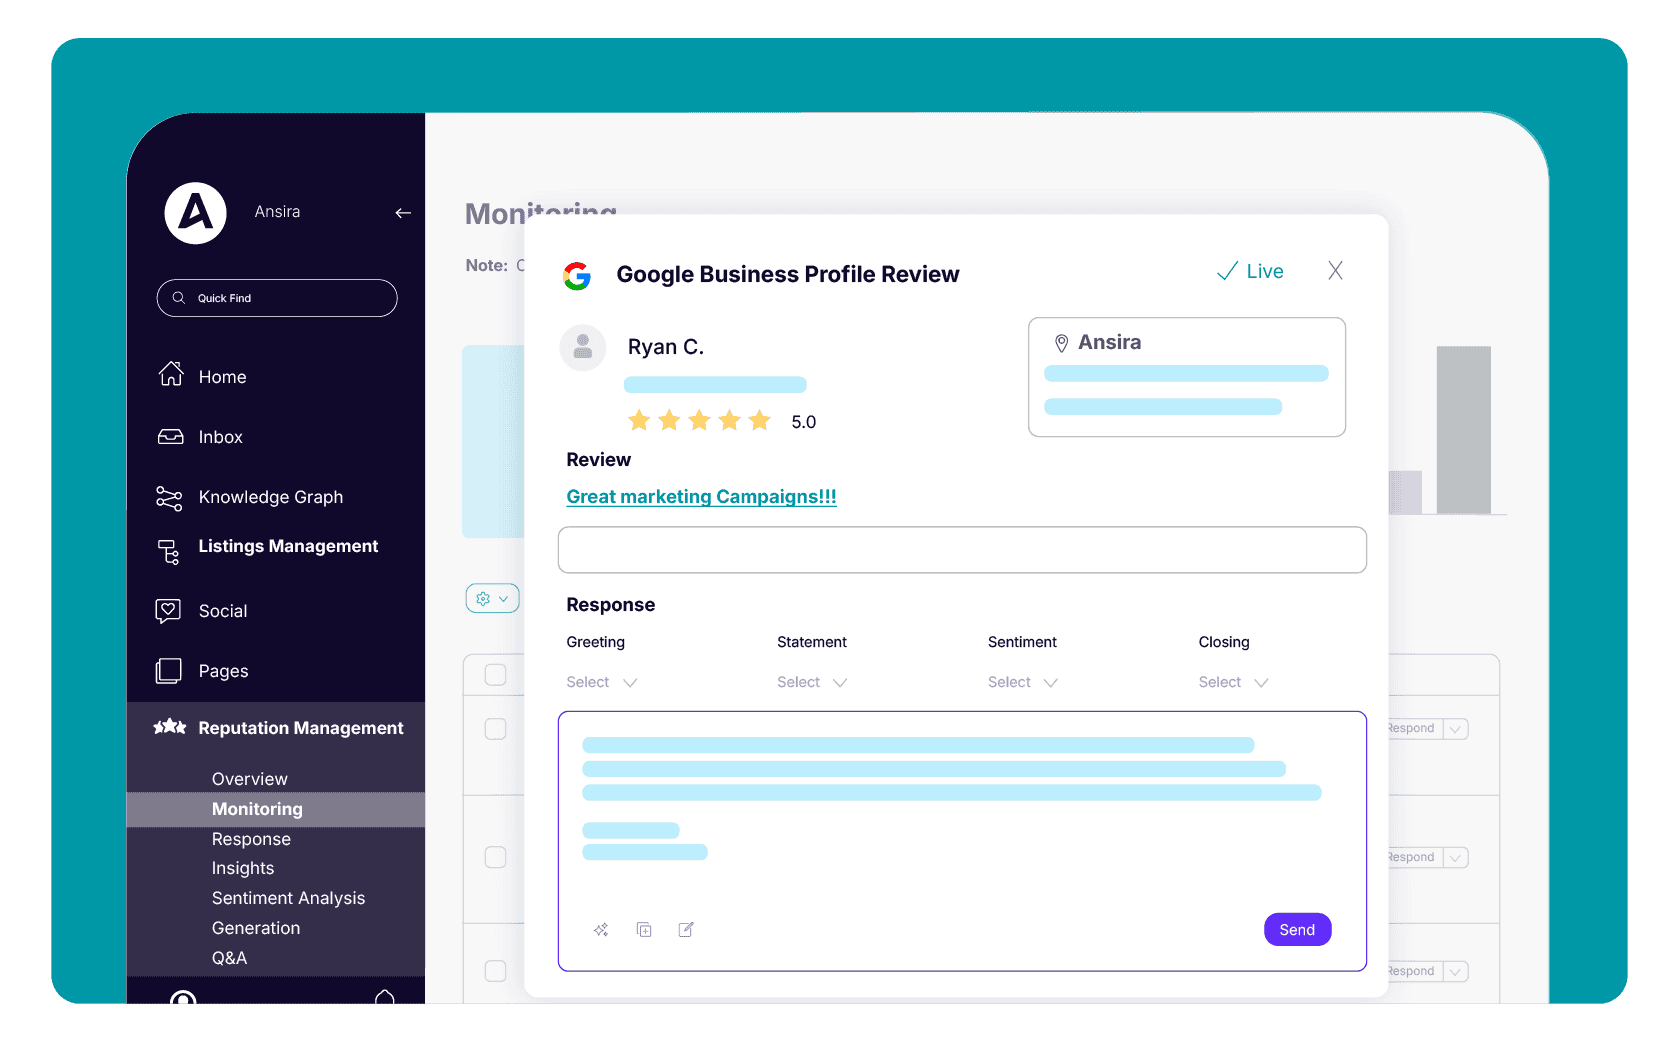Viewport: 1667px width, 1044px height.
Task: Click the Inbox tray icon
Action: [171, 437]
